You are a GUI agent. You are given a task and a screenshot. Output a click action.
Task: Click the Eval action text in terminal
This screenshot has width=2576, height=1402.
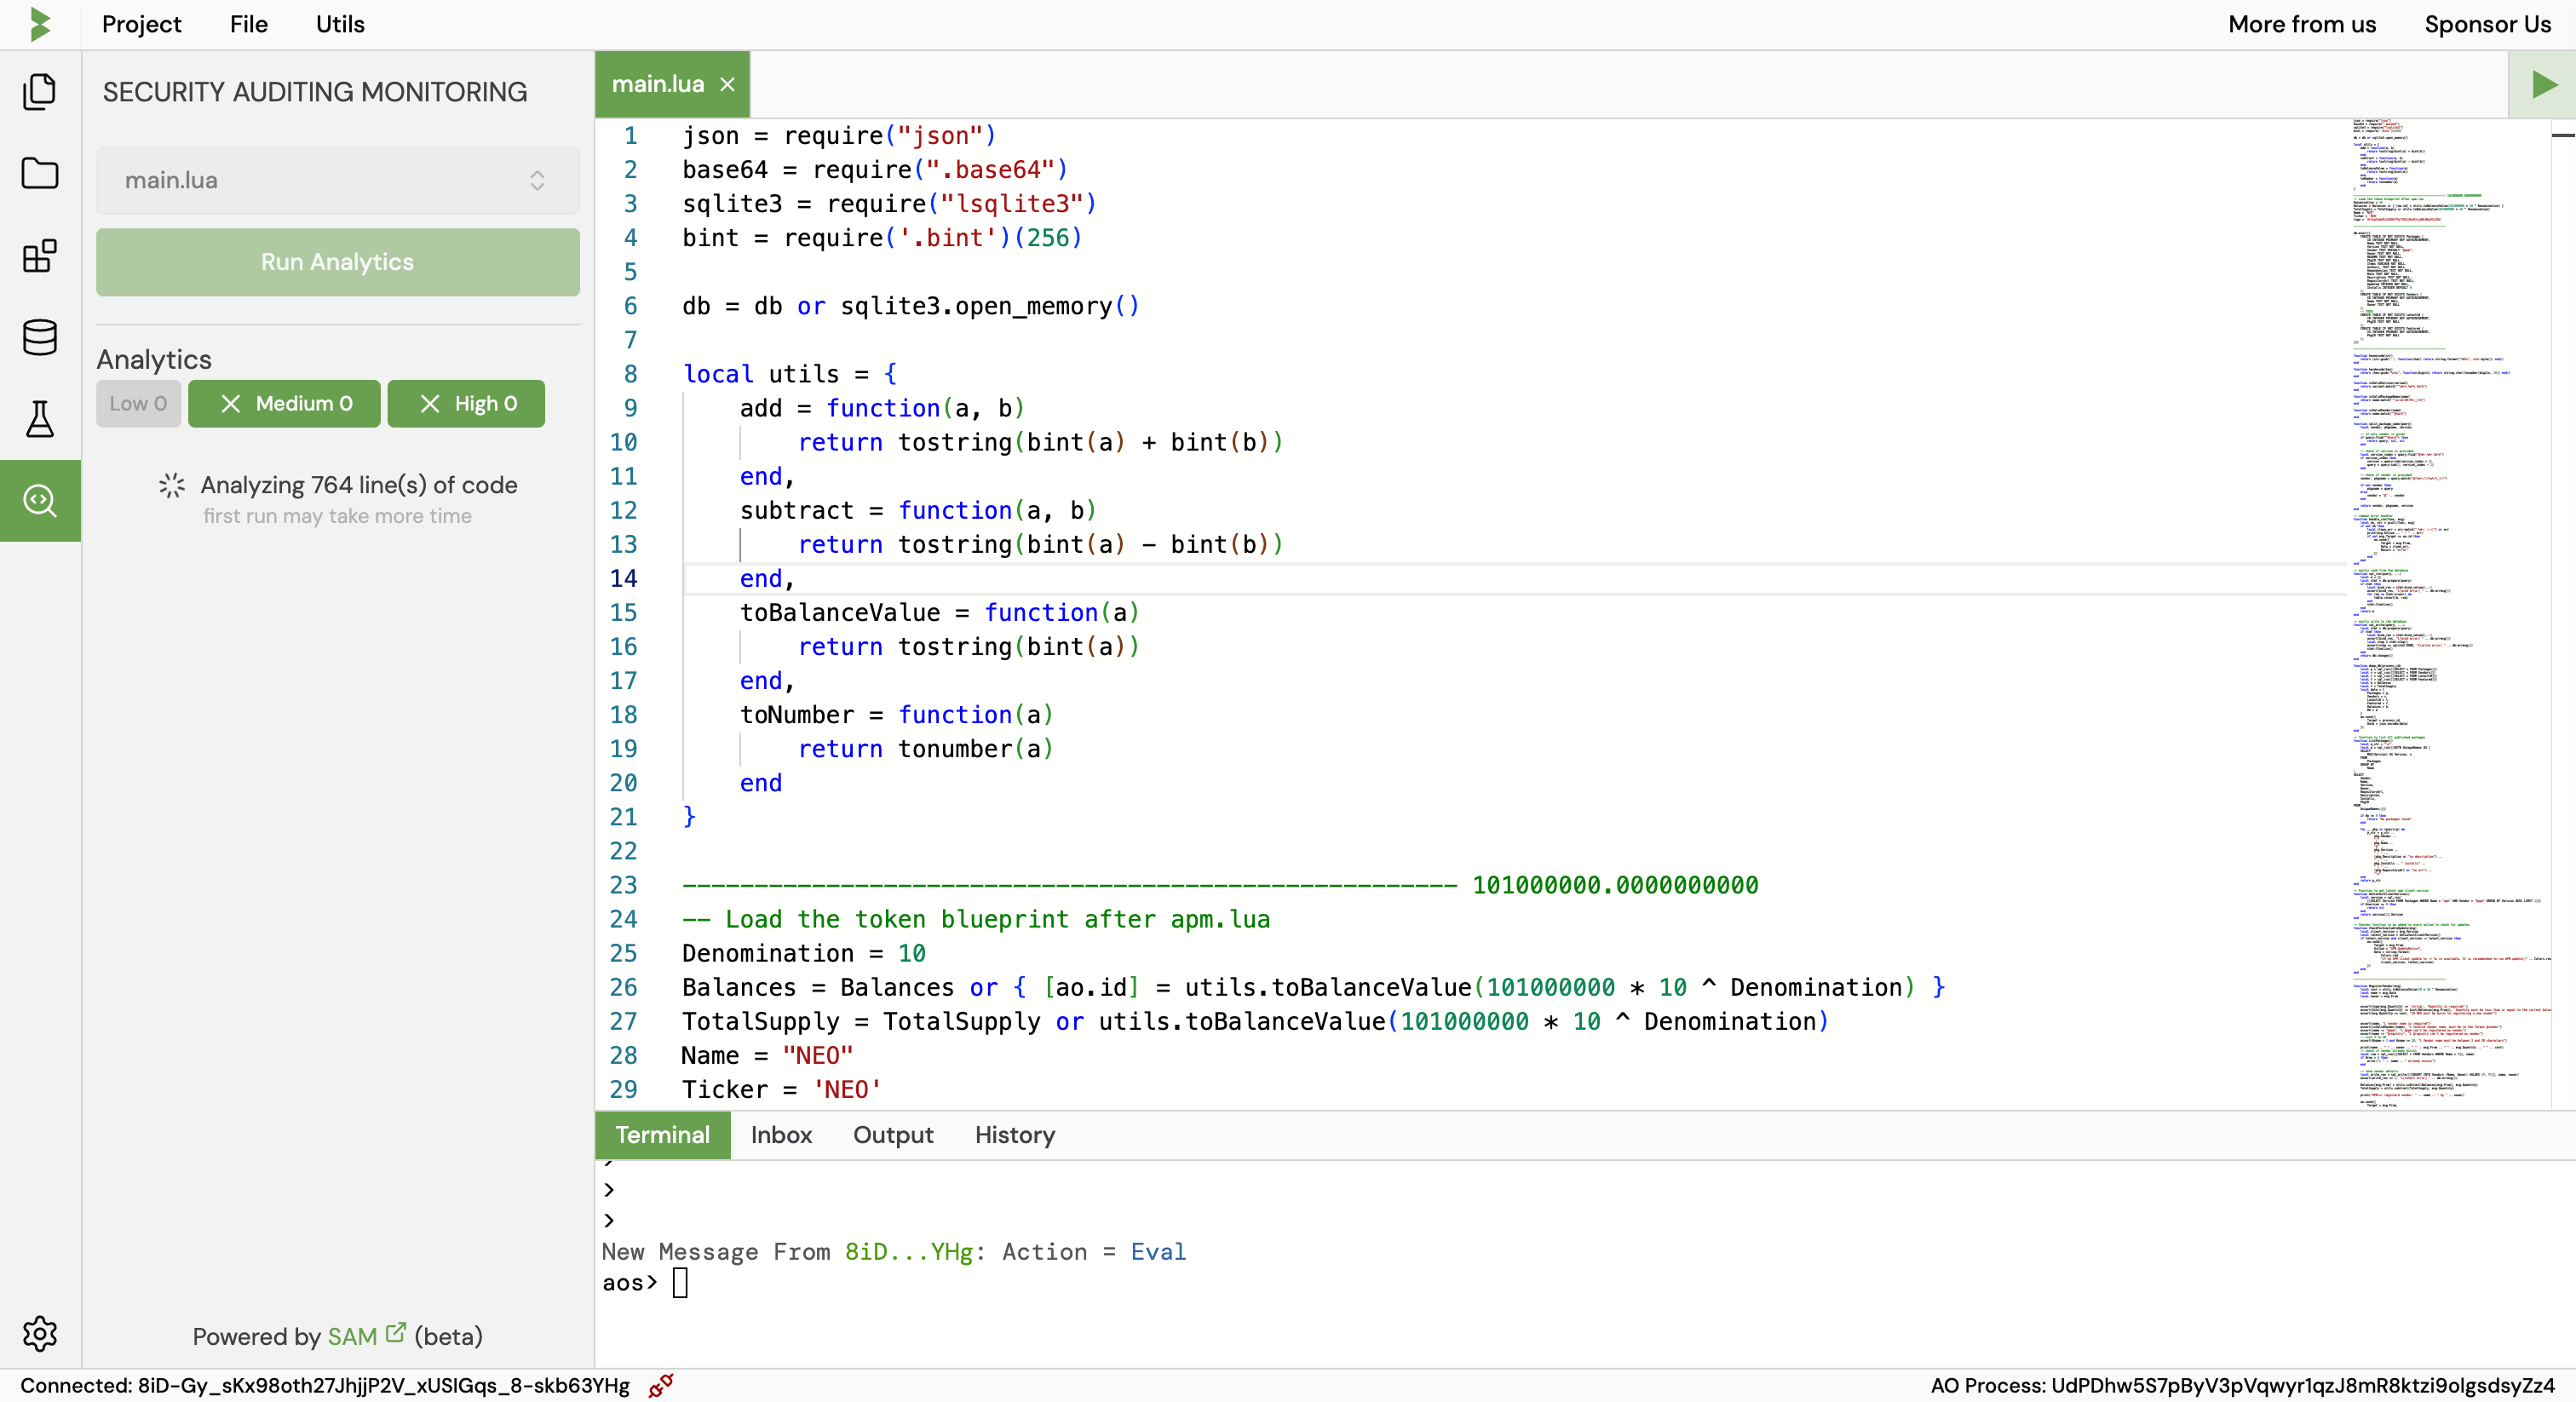click(x=1158, y=1251)
